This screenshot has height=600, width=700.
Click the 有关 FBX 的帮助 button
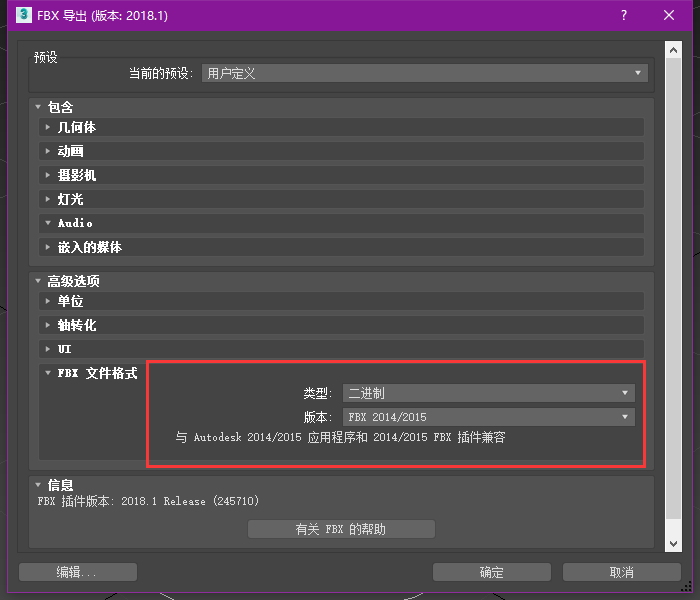(341, 529)
